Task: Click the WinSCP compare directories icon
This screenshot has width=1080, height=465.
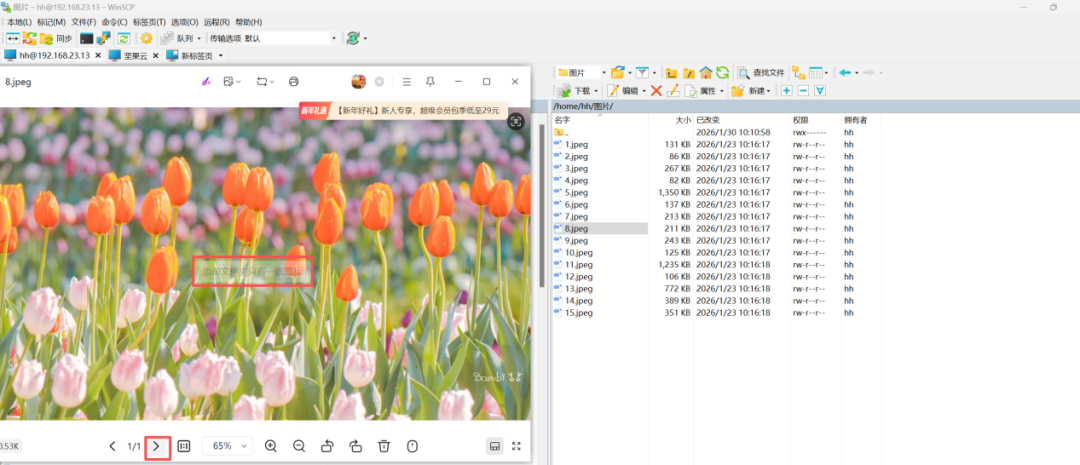Action: click(13, 38)
